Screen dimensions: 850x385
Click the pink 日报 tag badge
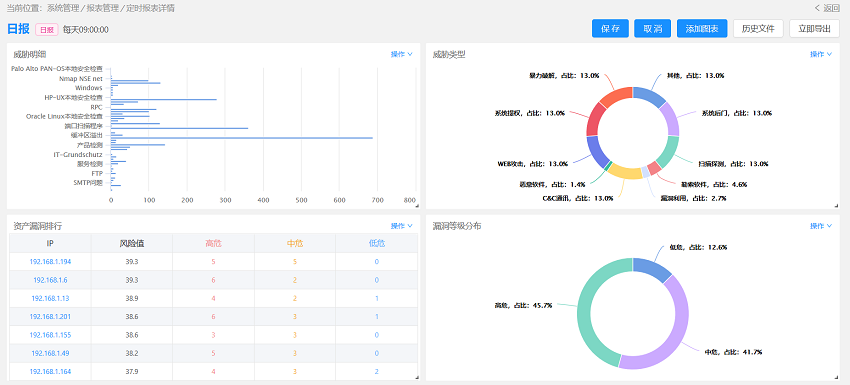[x=47, y=30]
